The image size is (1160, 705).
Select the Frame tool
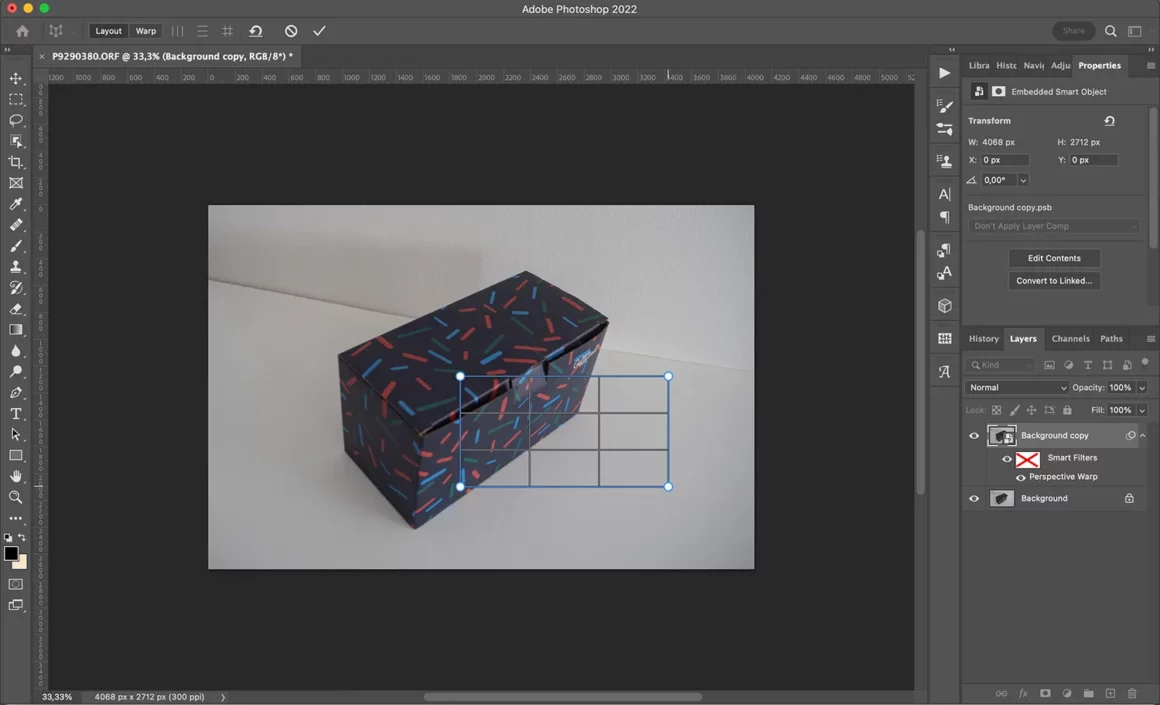click(x=16, y=183)
